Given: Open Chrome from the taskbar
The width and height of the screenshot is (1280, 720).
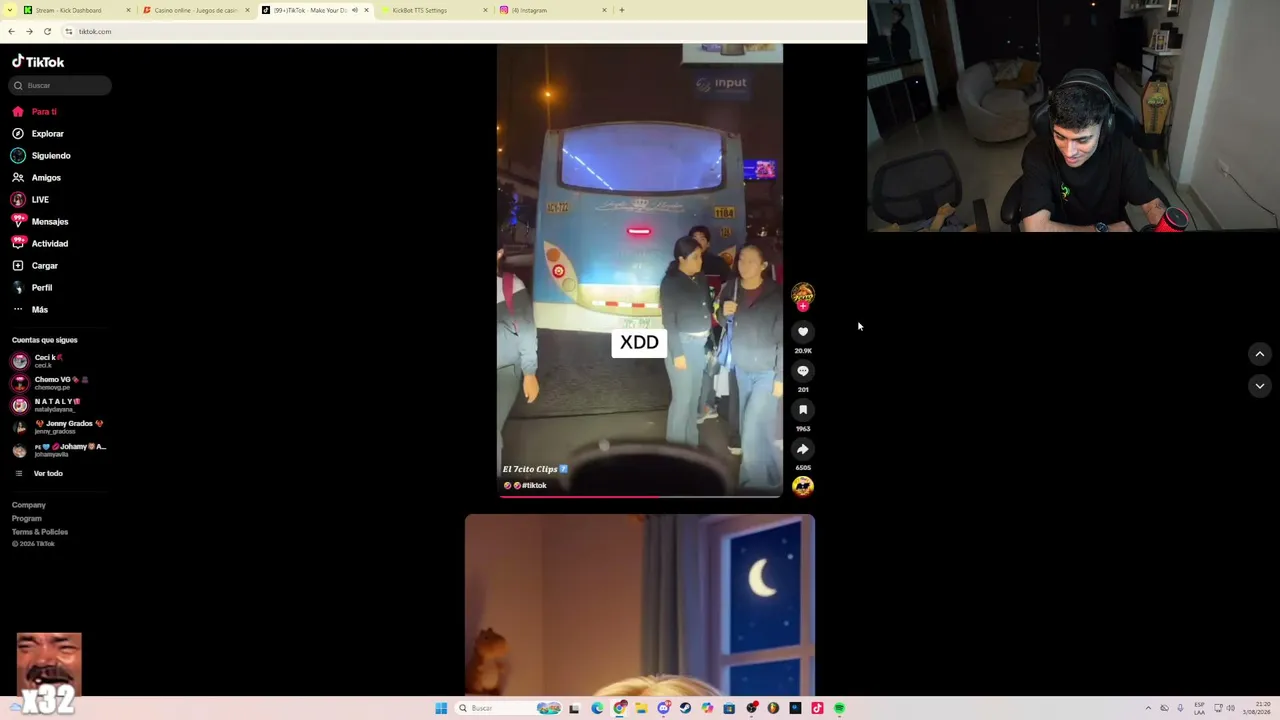Looking at the screenshot, I should [x=620, y=708].
